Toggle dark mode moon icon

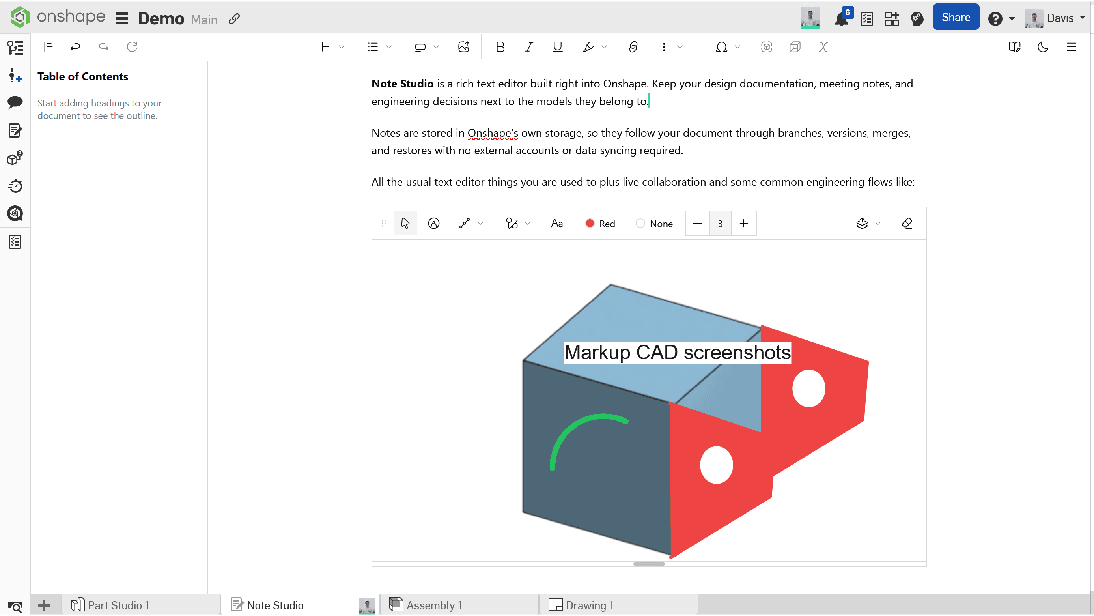tap(1043, 47)
